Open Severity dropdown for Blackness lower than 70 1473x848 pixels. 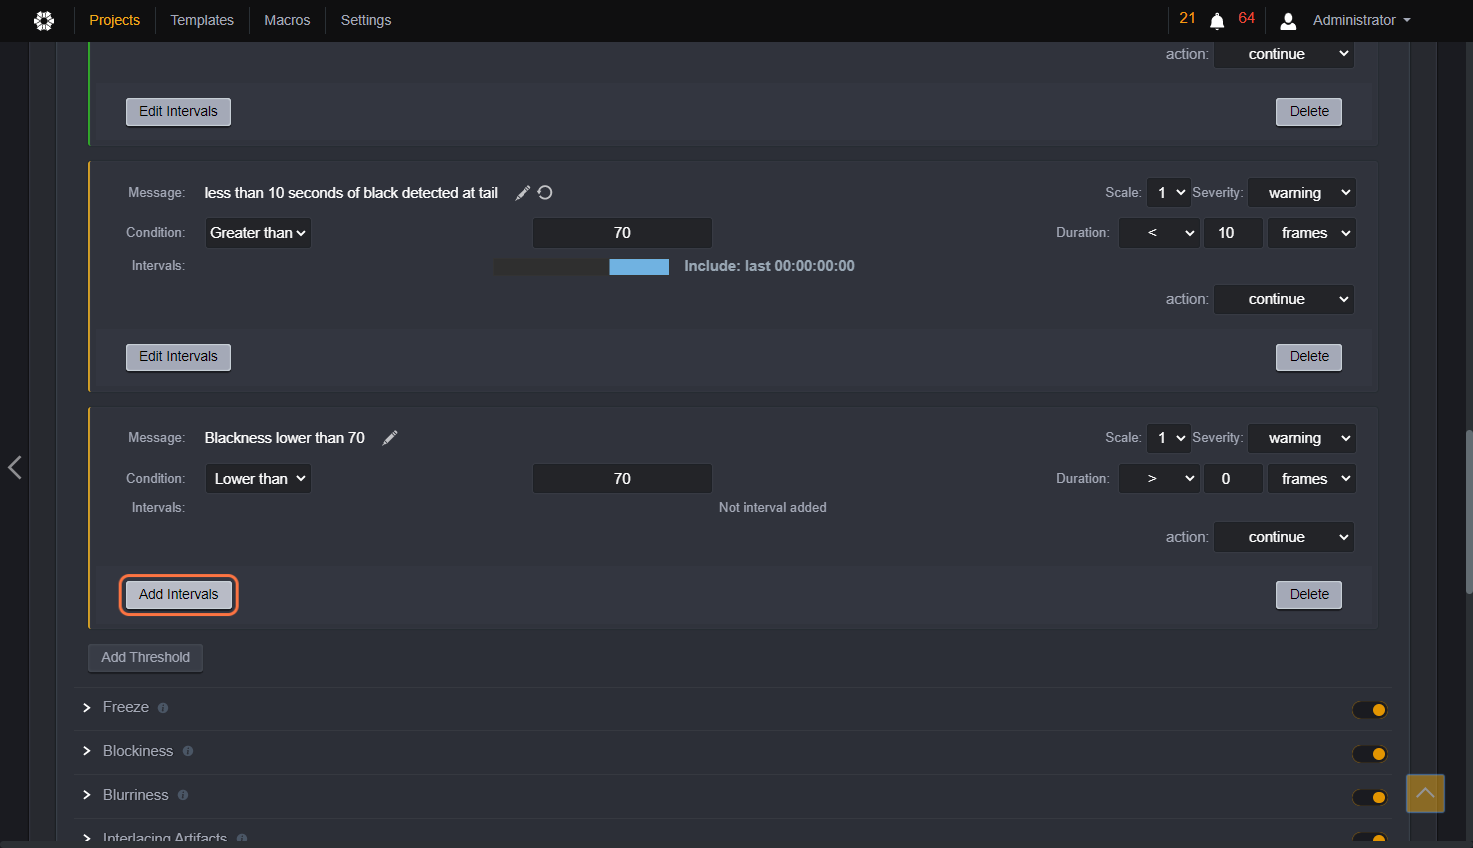pos(1301,438)
